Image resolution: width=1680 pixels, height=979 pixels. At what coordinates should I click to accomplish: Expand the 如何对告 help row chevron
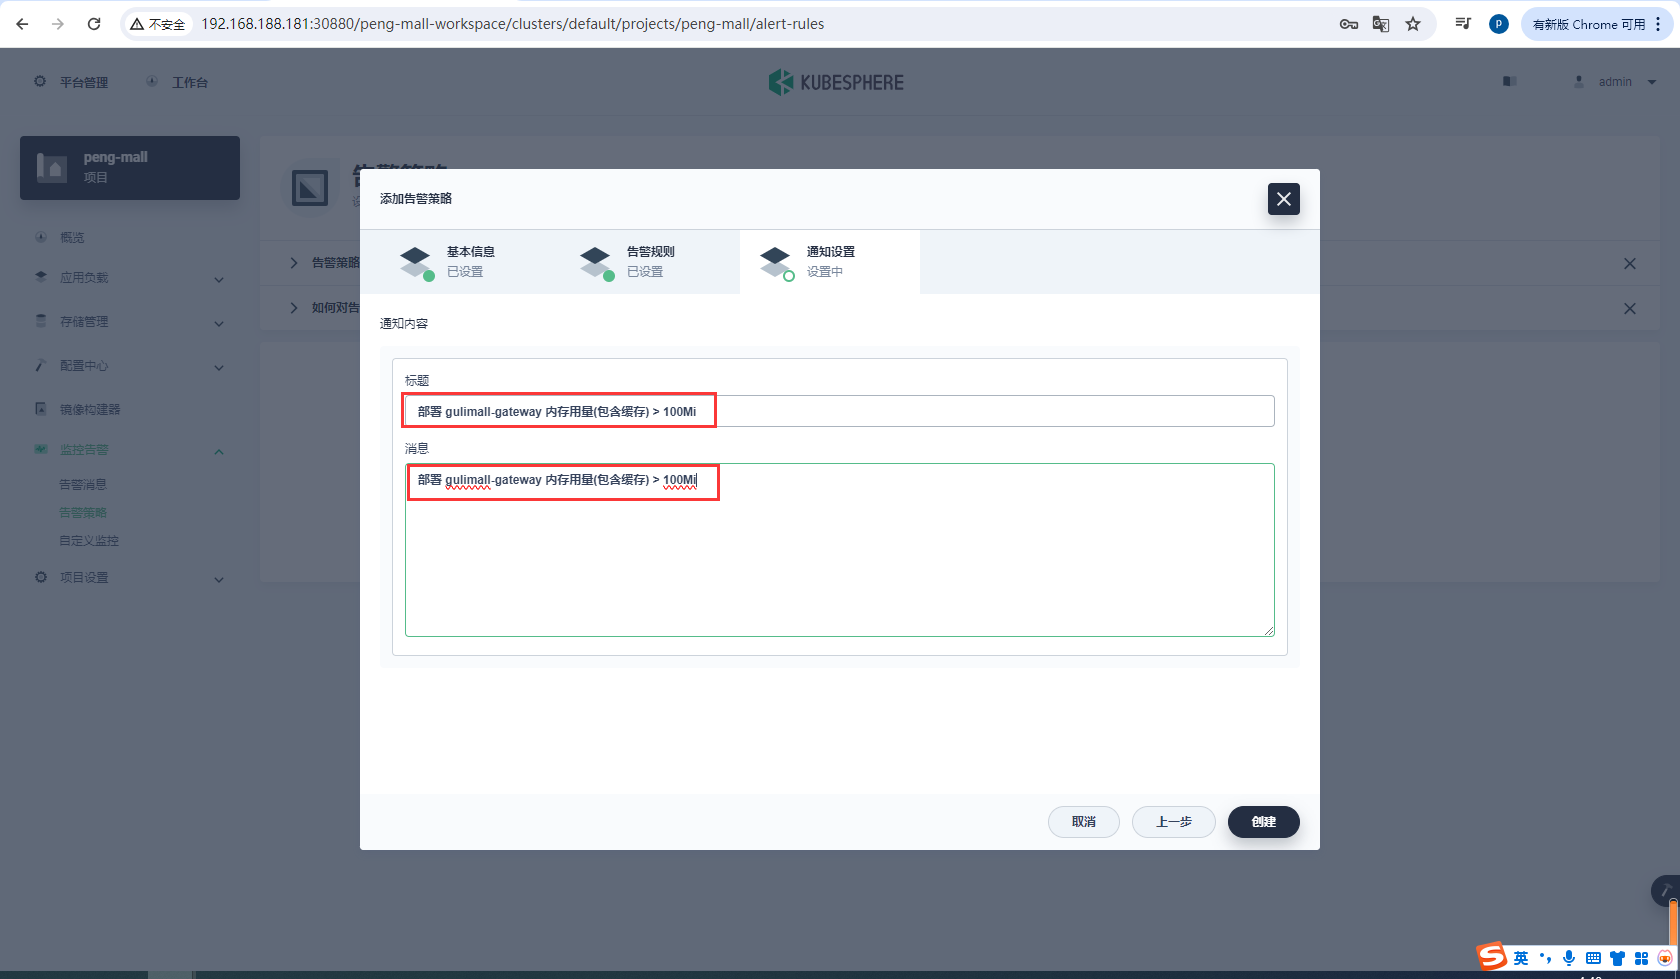click(x=294, y=308)
